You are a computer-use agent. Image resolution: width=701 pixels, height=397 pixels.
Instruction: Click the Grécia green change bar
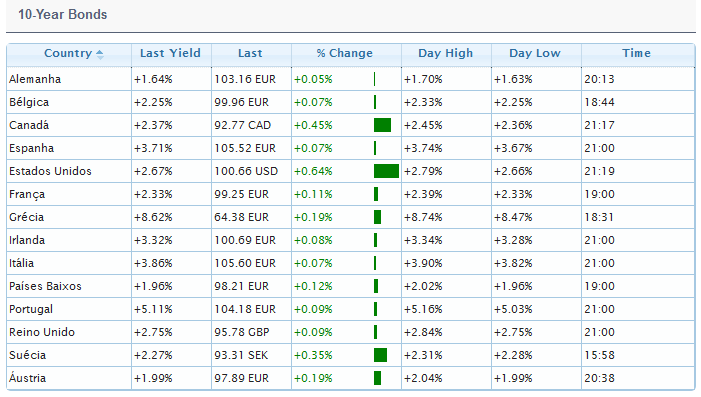(x=377, y=217)
